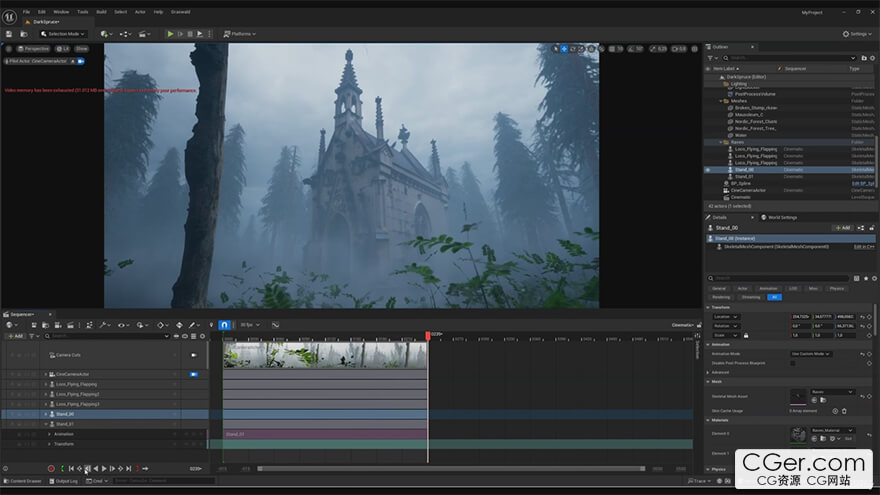Open the Details panel settings gear

tap(872, 277)
